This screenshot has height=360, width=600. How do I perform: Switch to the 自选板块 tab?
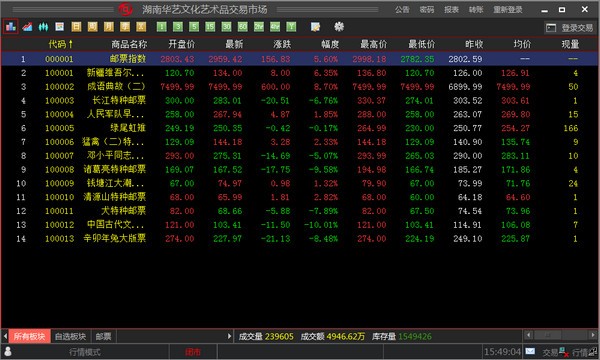click(70, 336)
